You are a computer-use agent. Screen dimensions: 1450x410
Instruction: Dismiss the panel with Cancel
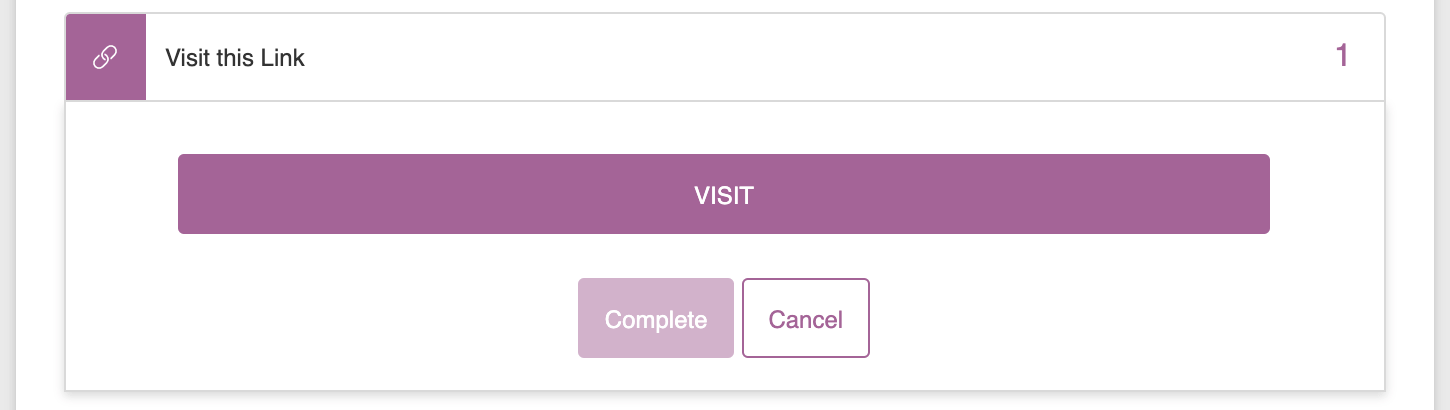806,318
